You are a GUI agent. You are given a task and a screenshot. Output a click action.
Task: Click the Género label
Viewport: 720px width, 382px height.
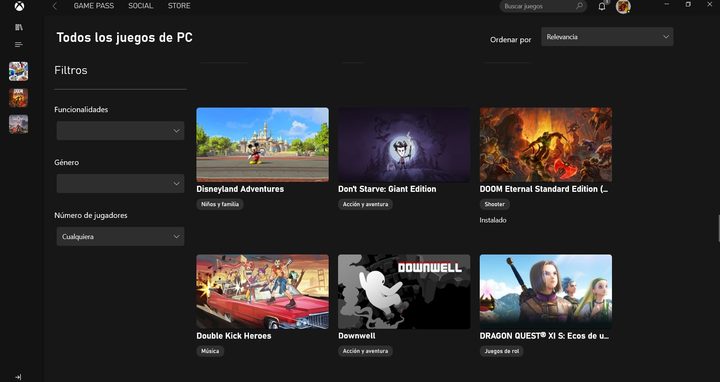pyautogui.click(x=67, y=163)
